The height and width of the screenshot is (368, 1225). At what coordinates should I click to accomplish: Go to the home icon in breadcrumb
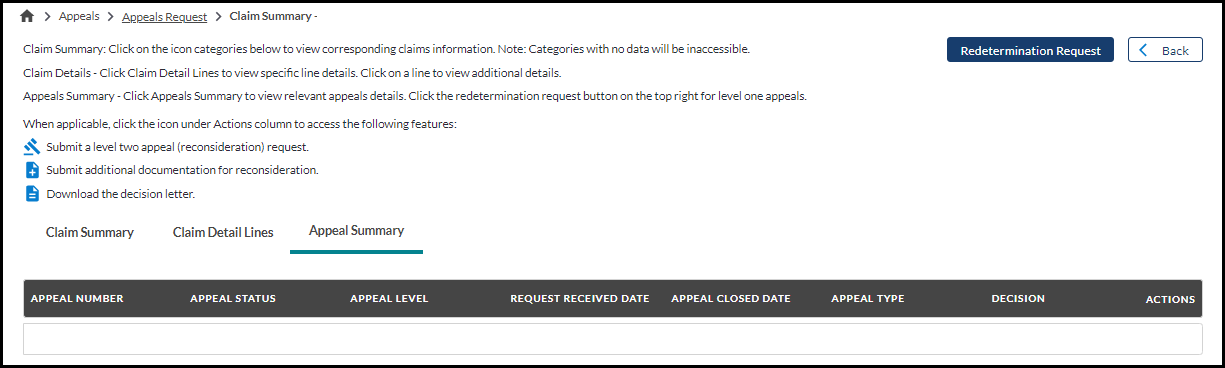pyautogui.click(x=27, y=17)
